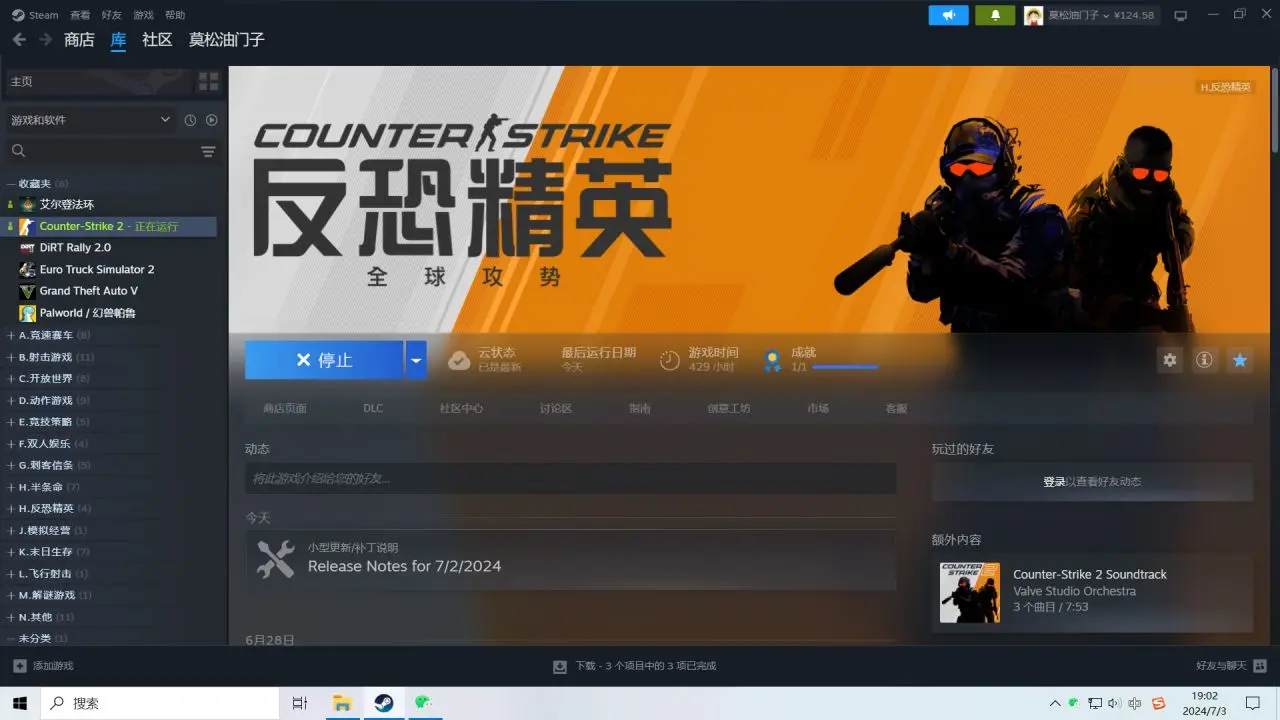
Task: Collapse the 收藏夹 favorites category
Action: [11, 183]
